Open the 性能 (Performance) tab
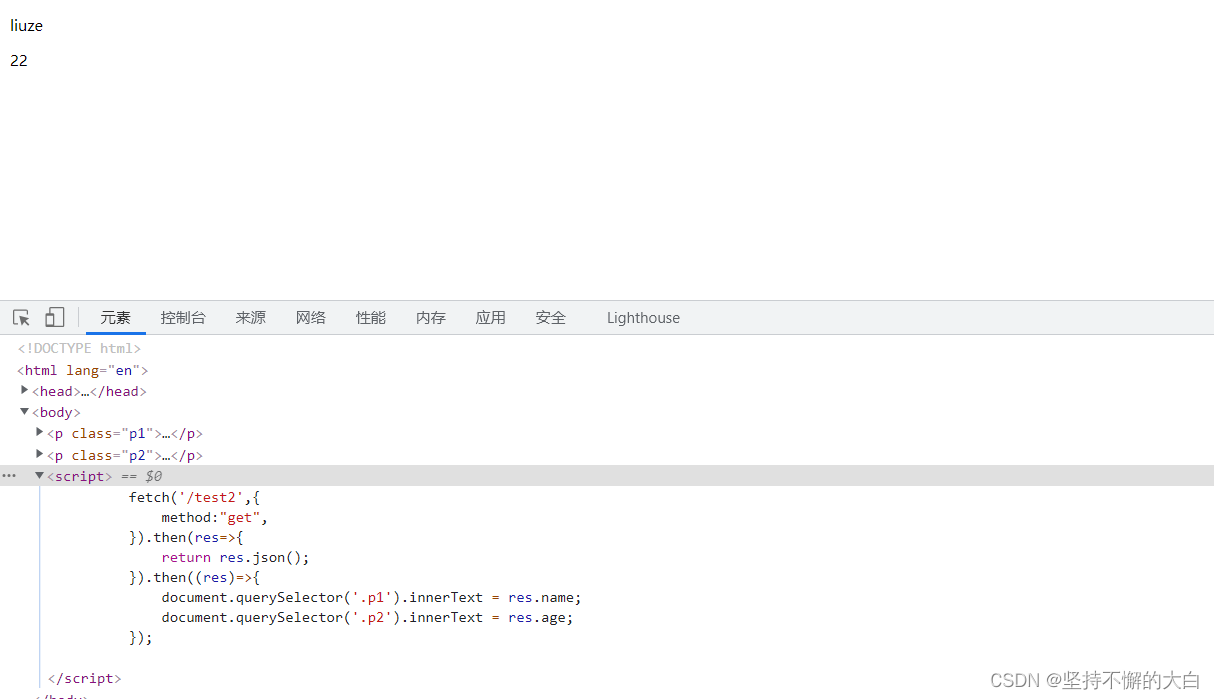Viewport: 1214px width, 699px height. coord(371,317)
